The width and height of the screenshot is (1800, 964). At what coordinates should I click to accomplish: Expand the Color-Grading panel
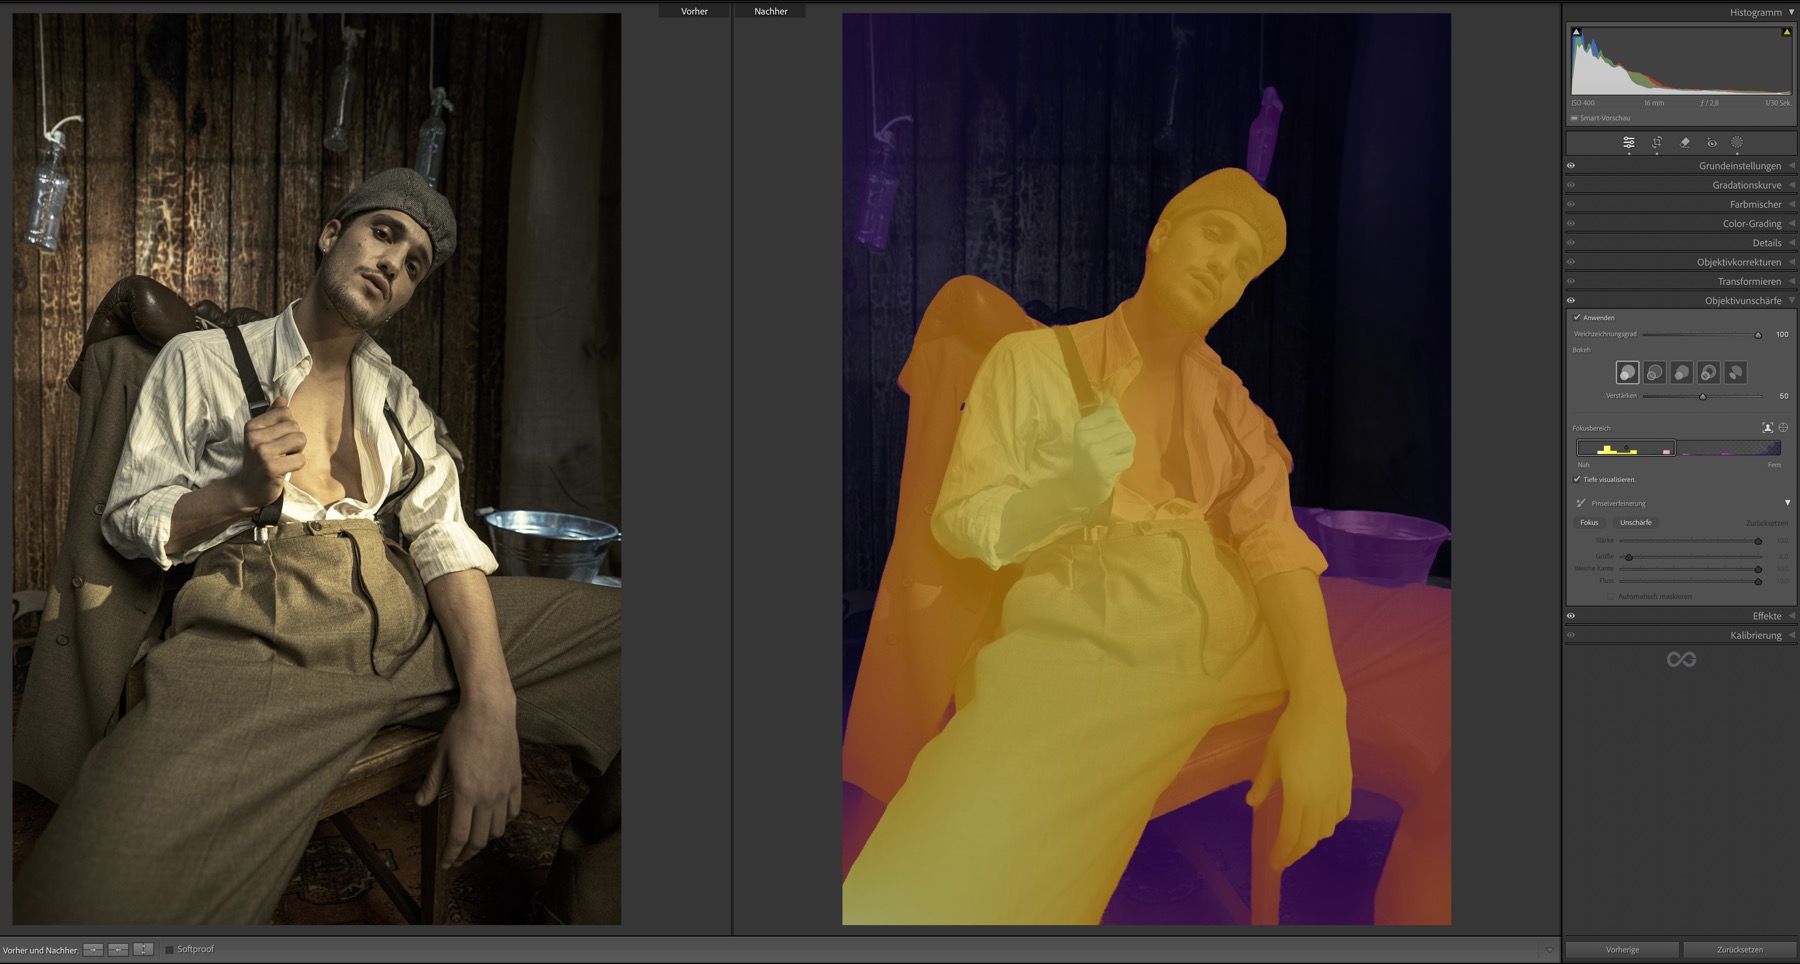[1751, 224]
